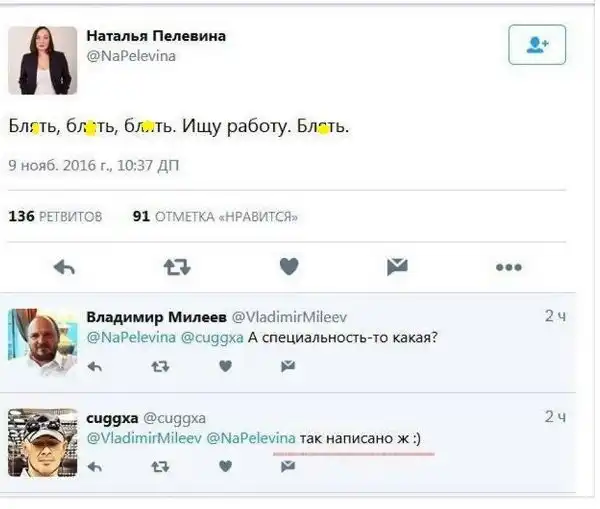The image size is (600, 509).
Task: Click the follow user button
Action: [x=537, y=45]
